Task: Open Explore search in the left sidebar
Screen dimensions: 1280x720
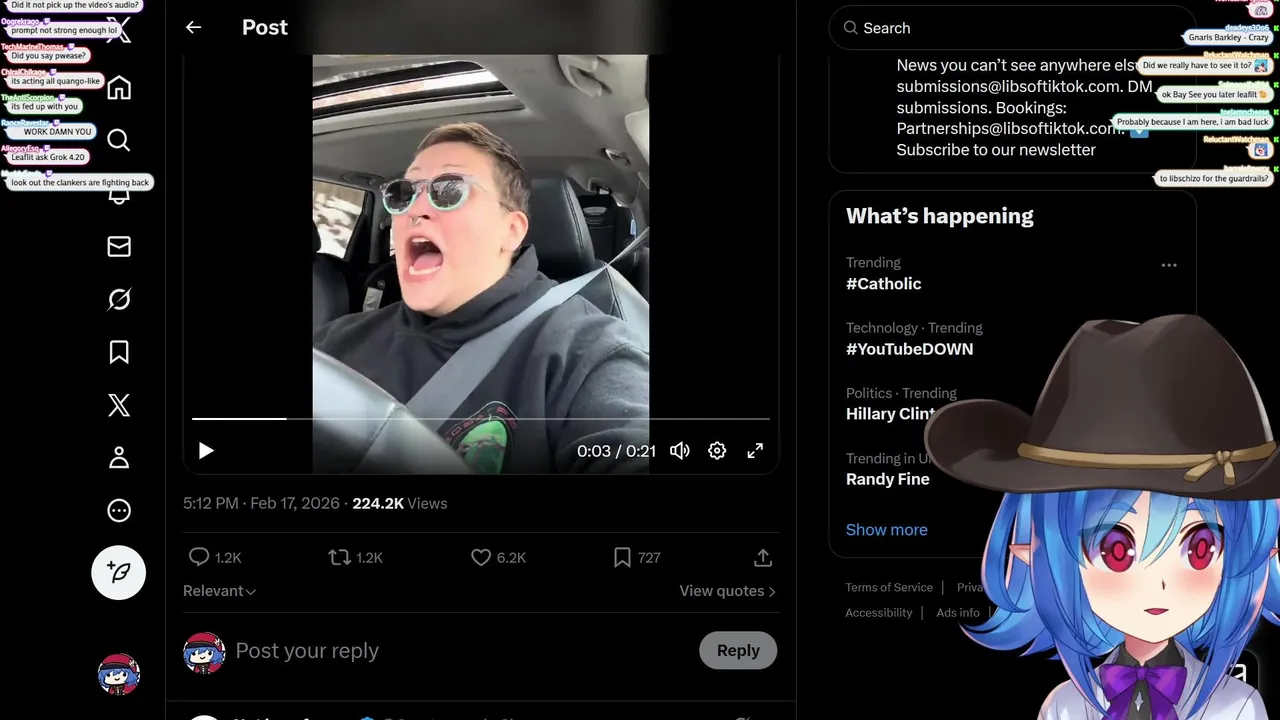Action: (119, 140)
